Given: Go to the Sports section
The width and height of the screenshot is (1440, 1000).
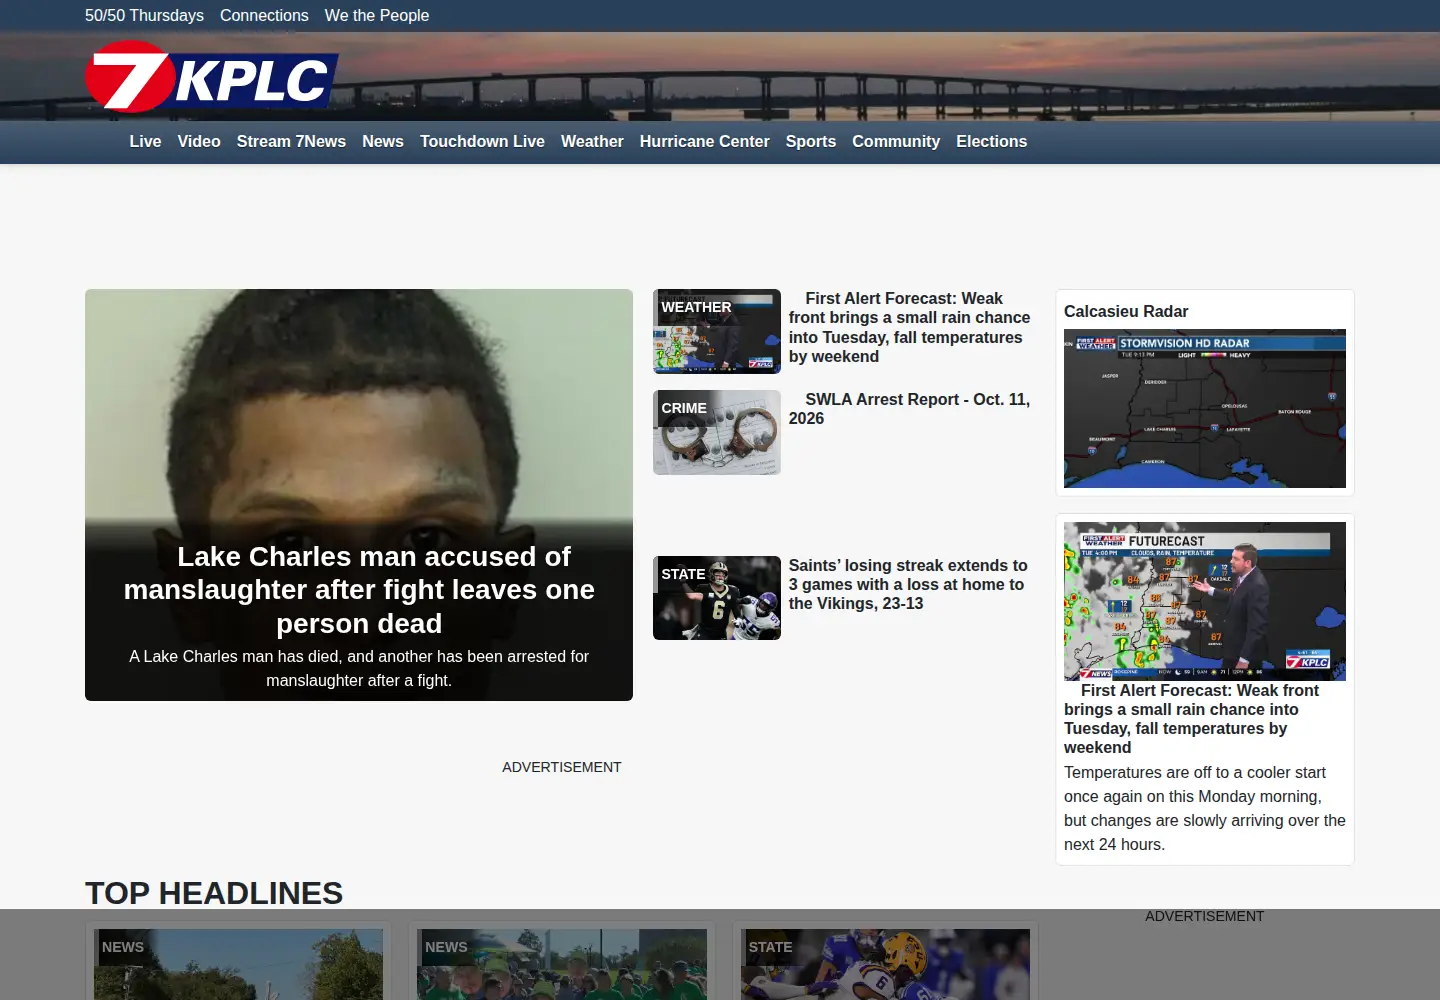Looking at the screenshot, I should 811,141.
